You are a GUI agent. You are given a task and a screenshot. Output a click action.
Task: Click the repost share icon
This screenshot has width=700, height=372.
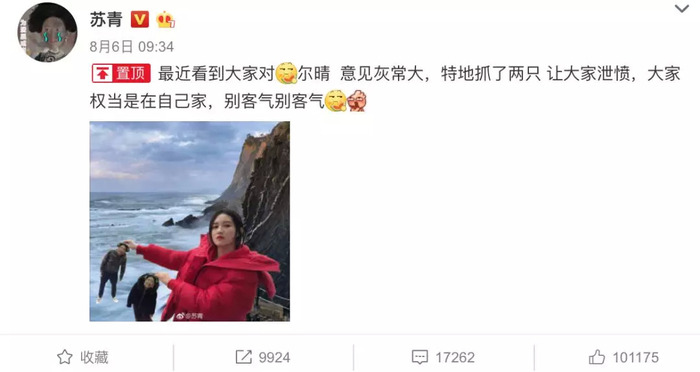pyautogui.click(x=243, y=357)
